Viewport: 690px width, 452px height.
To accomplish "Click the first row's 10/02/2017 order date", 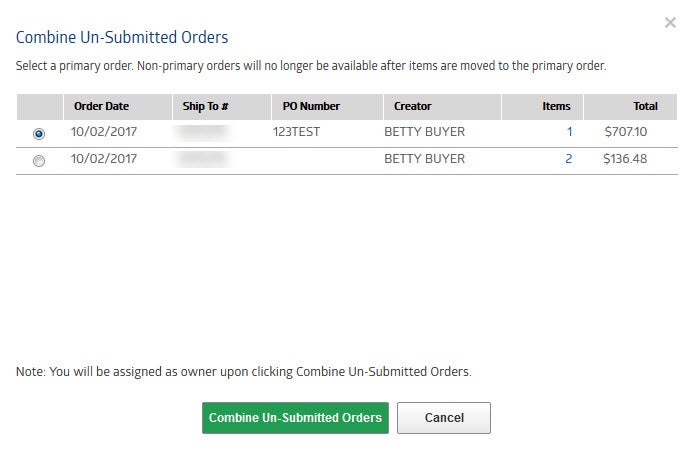I will [102, 132].
